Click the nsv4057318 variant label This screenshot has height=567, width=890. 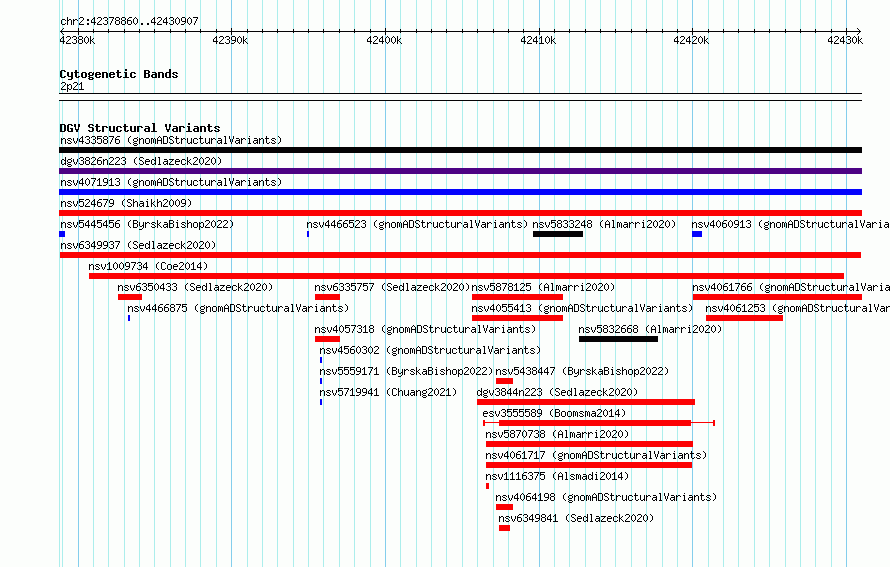(x=425, y=329)
